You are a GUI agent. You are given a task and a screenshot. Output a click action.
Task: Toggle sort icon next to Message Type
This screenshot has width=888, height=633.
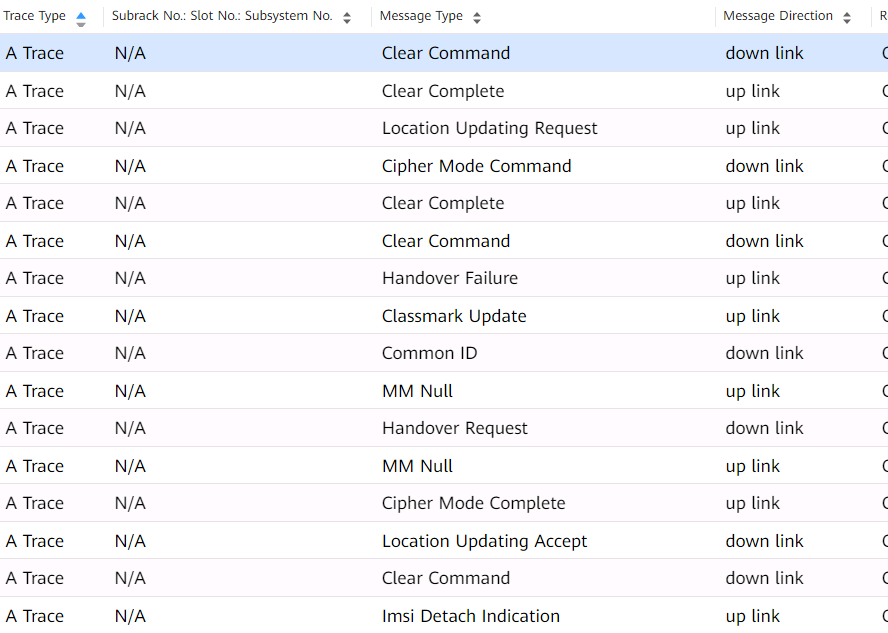point(477,18)
